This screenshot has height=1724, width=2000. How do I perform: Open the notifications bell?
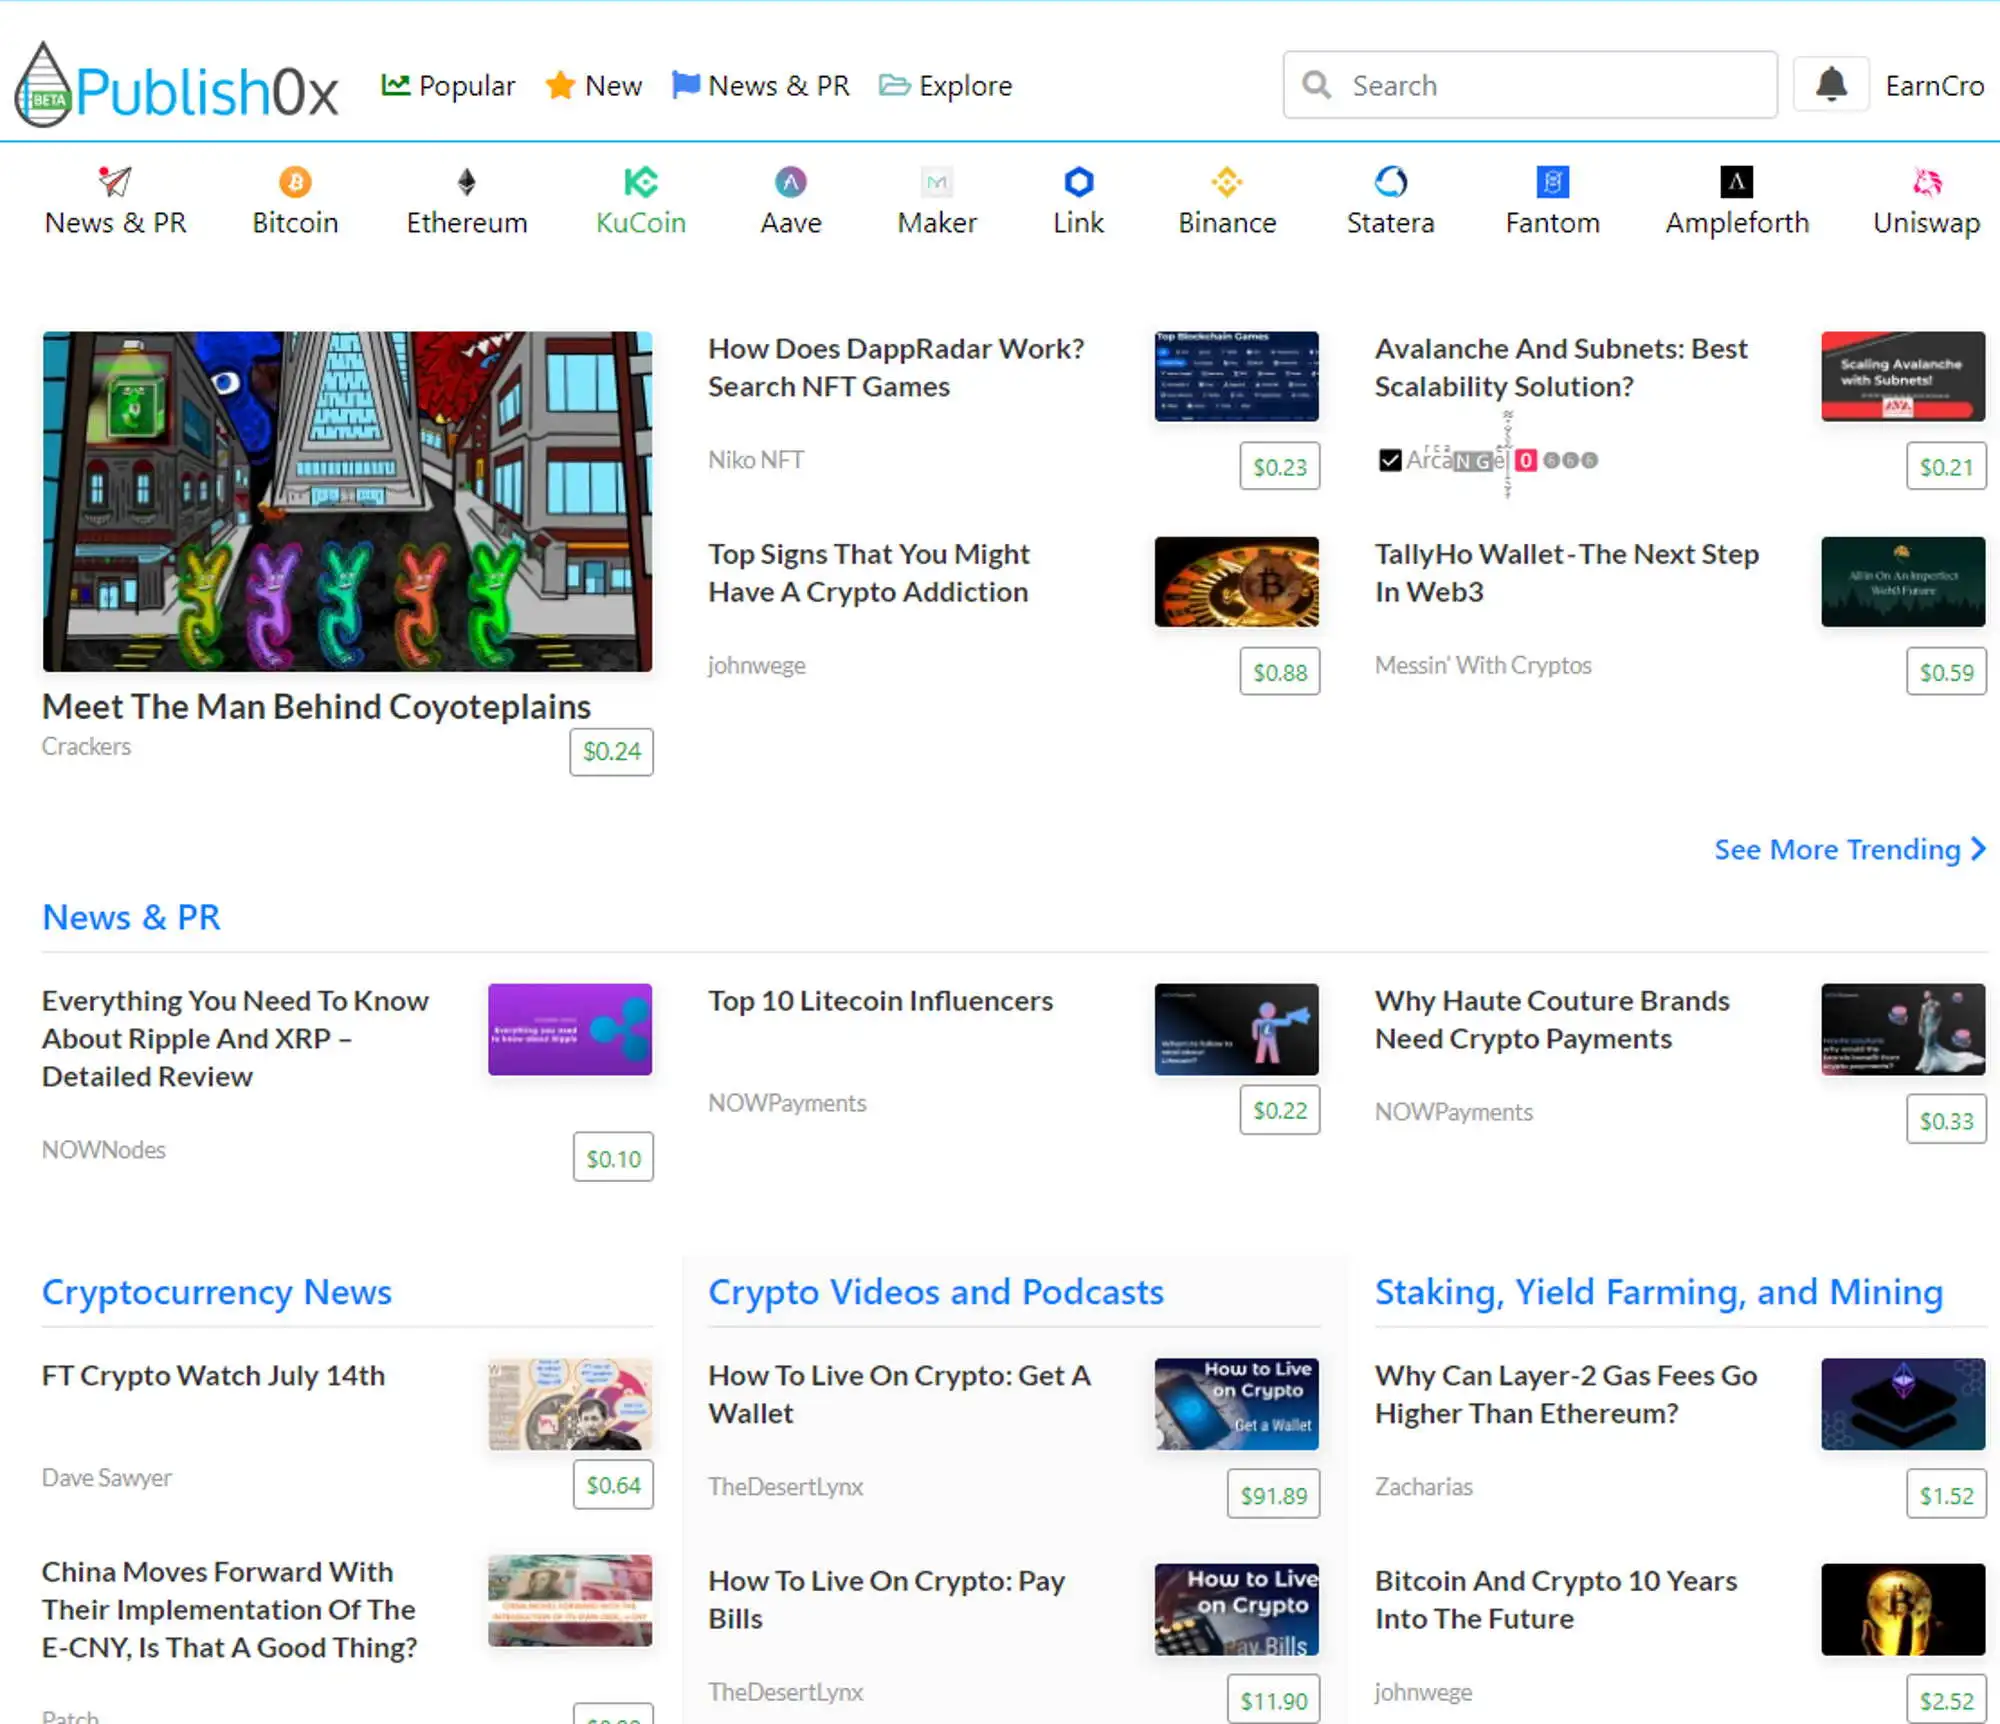click(1831, 85)
